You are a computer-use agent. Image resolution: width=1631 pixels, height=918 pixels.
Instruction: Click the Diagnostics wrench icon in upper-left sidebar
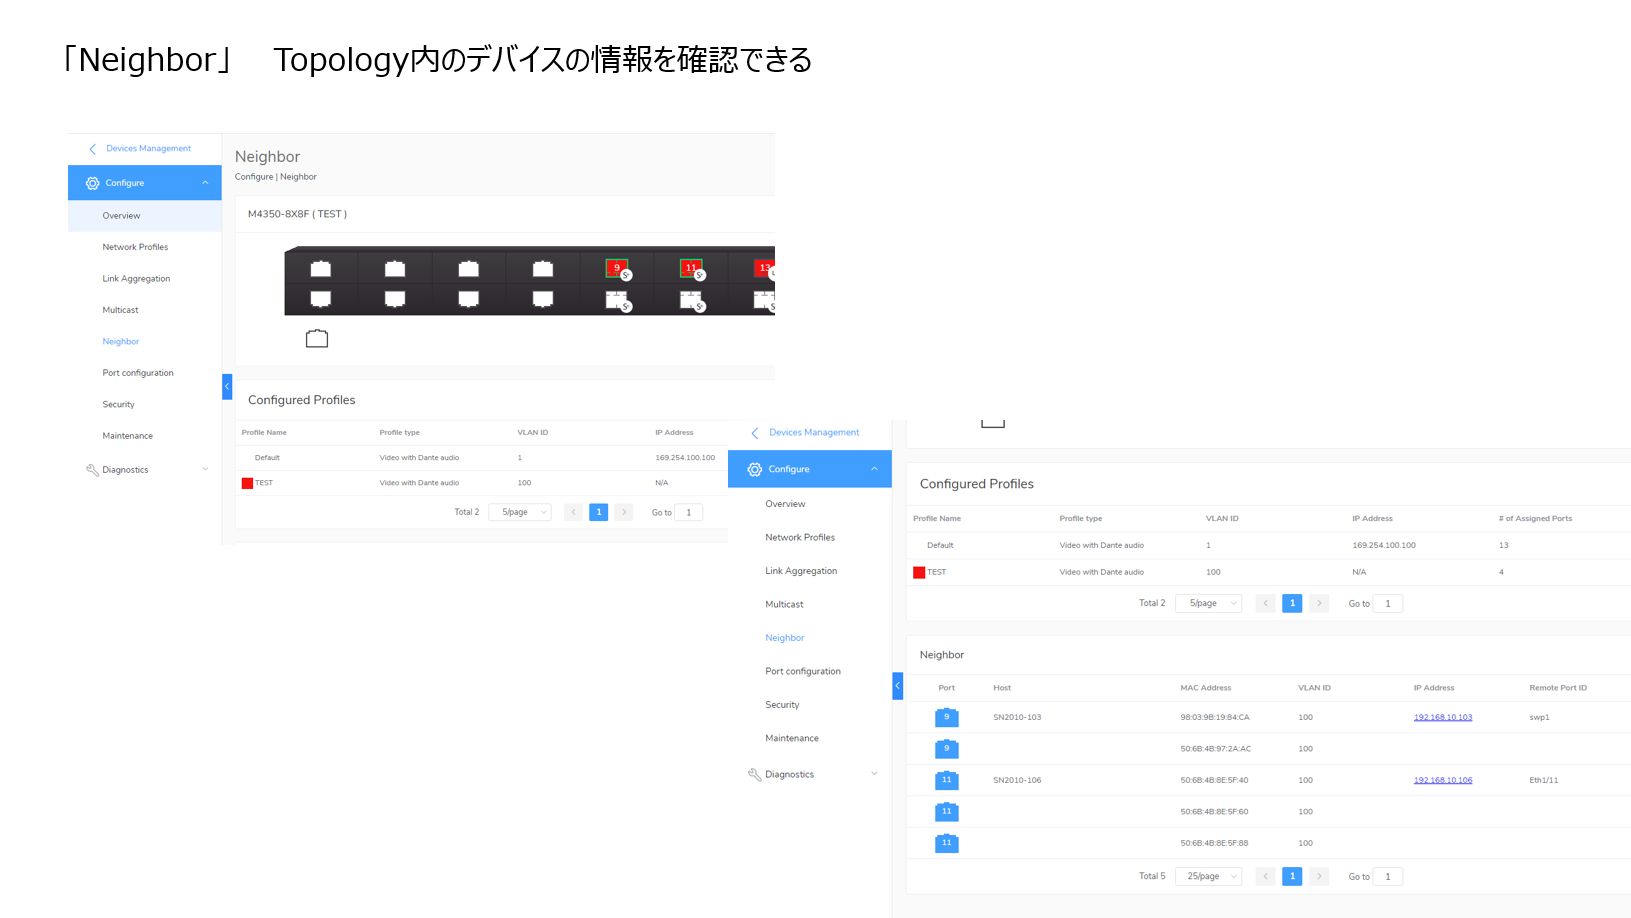tap(92, 470)
